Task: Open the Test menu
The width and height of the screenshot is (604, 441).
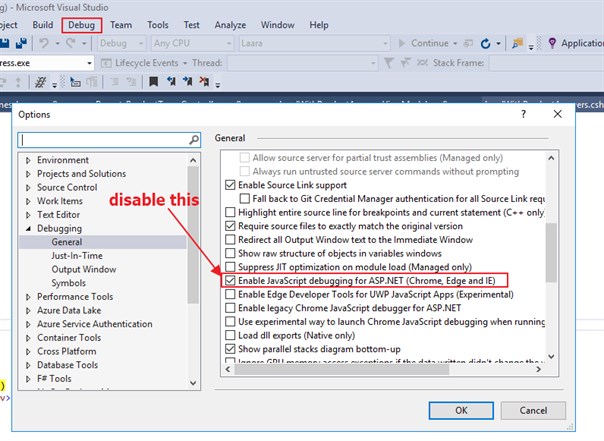Action: [191, 25]
